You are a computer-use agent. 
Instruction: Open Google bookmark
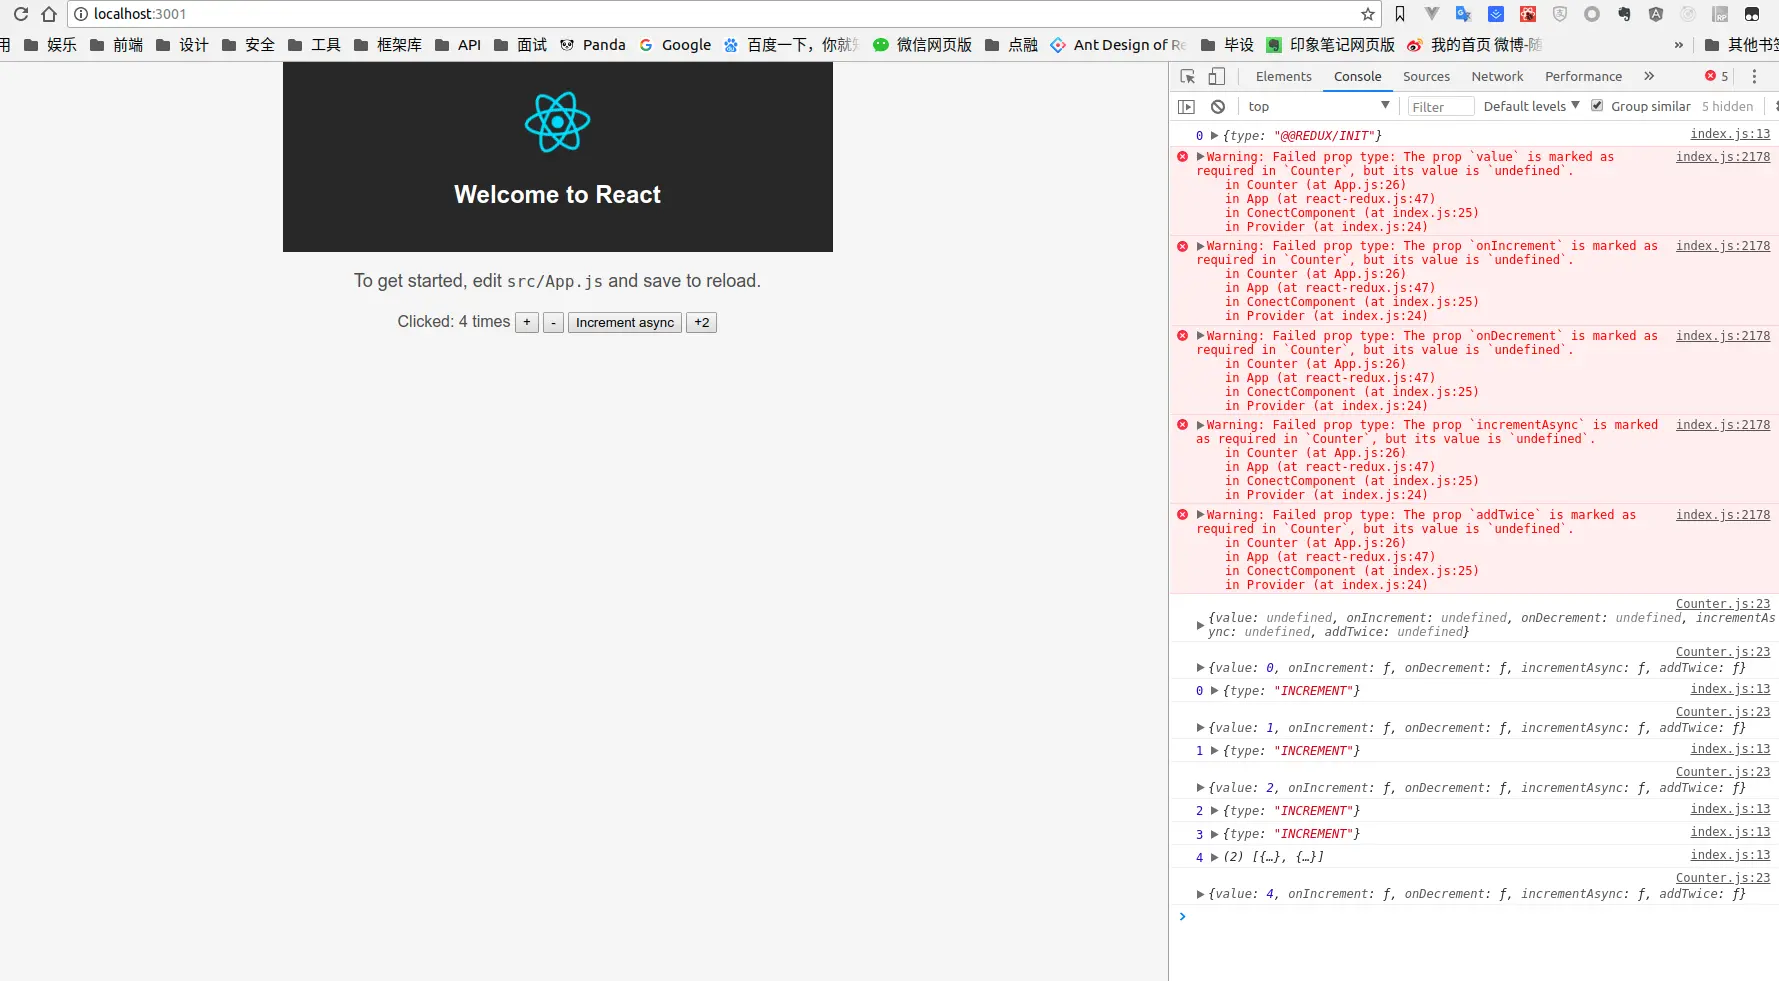[675, 45]
